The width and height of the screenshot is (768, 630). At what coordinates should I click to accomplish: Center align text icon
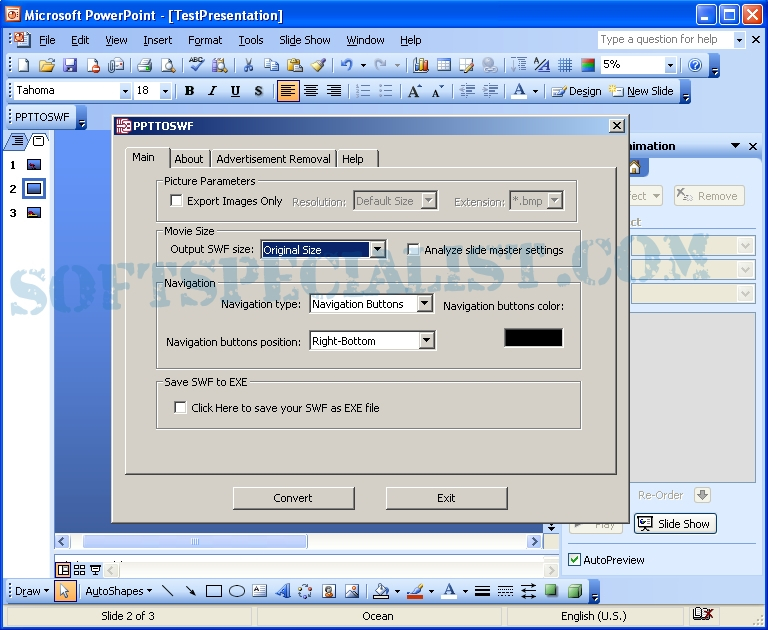311,91
